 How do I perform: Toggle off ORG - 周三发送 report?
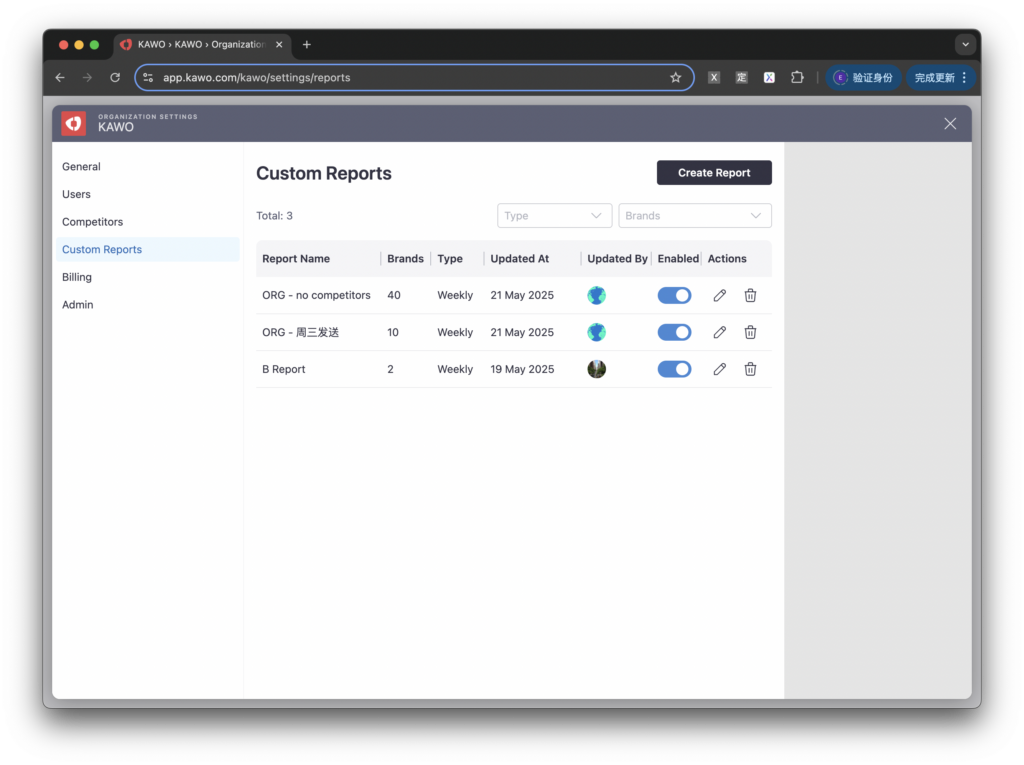(x=674, y=333)
